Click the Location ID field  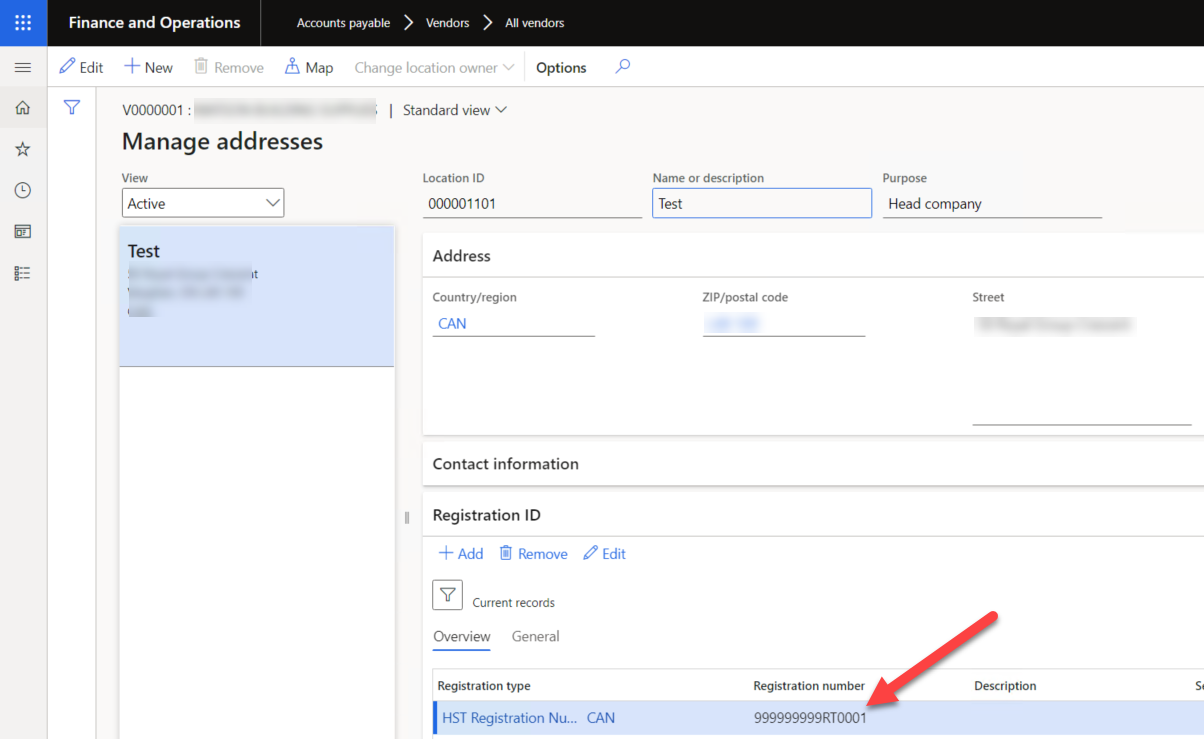pyautogui.click(x=532, y=203)
